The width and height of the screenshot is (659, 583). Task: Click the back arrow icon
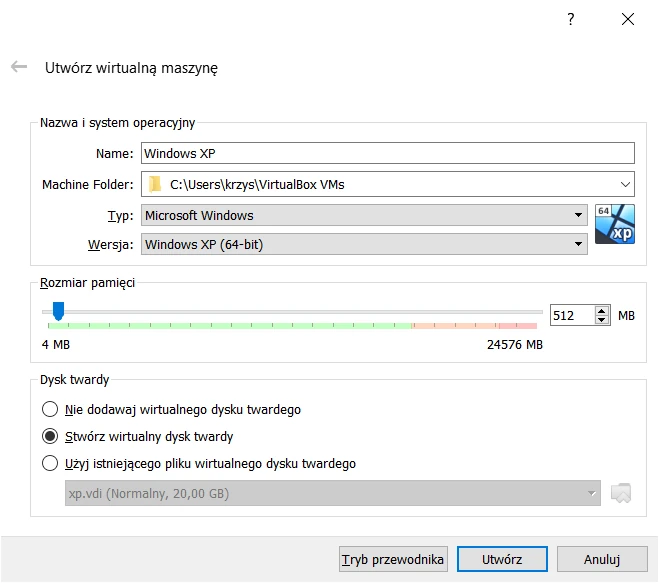point(19,66)
